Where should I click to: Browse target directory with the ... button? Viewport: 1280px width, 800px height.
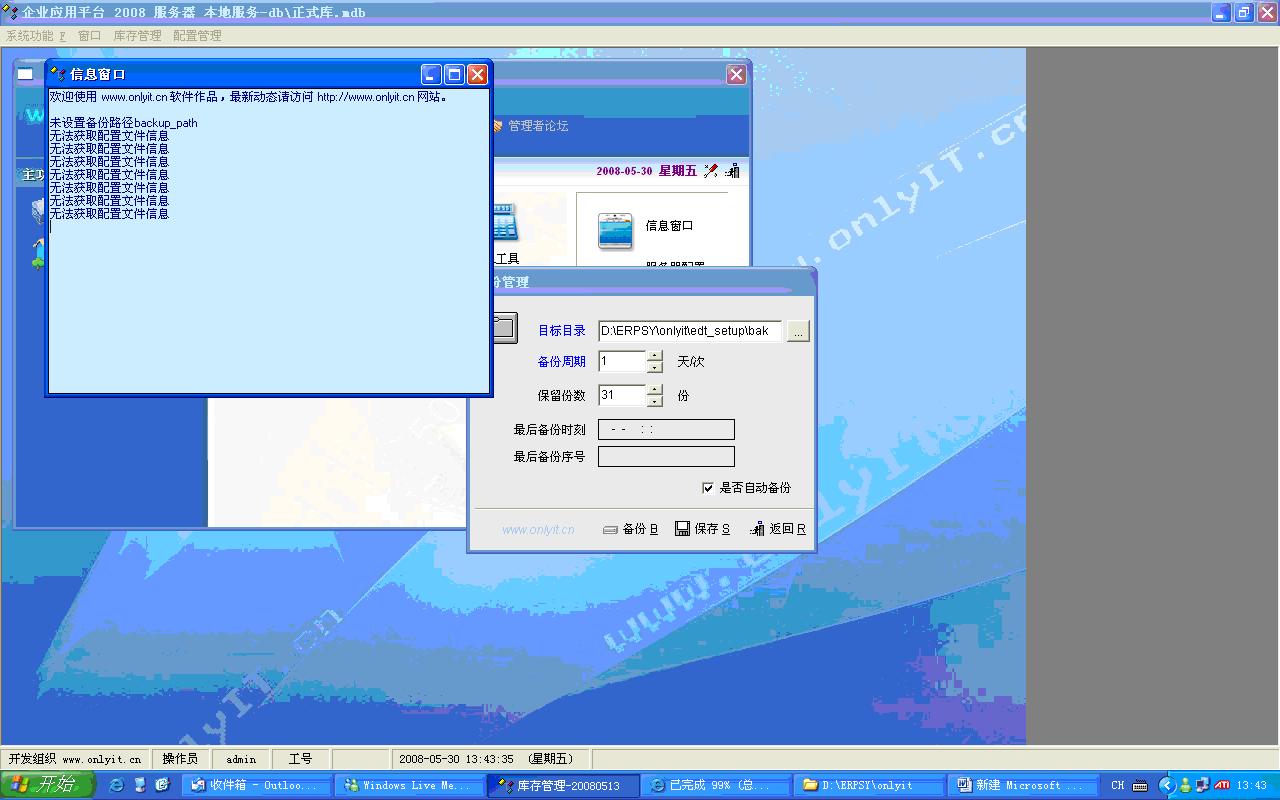click(797, 331)
